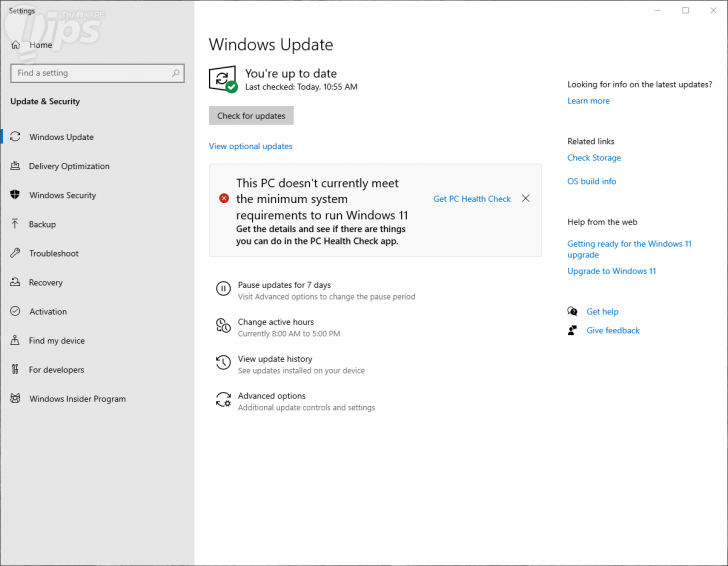Click the Activation checkmark circle icon
Image resolution: width=728 pixels, height=566 pixels.
point(15,311)
